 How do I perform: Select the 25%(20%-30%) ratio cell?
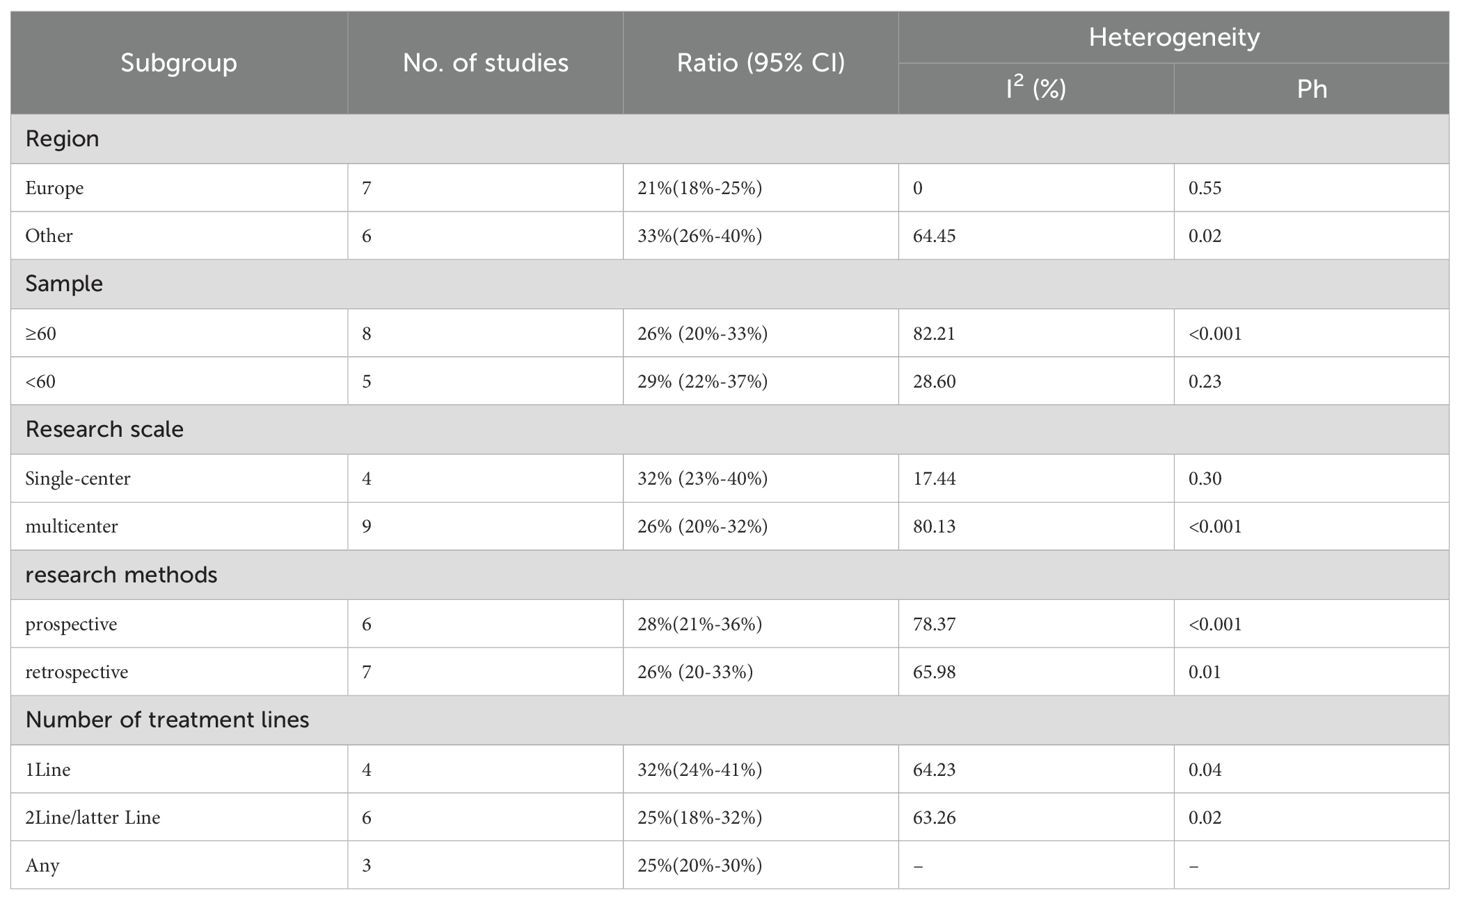pos(761,865)
